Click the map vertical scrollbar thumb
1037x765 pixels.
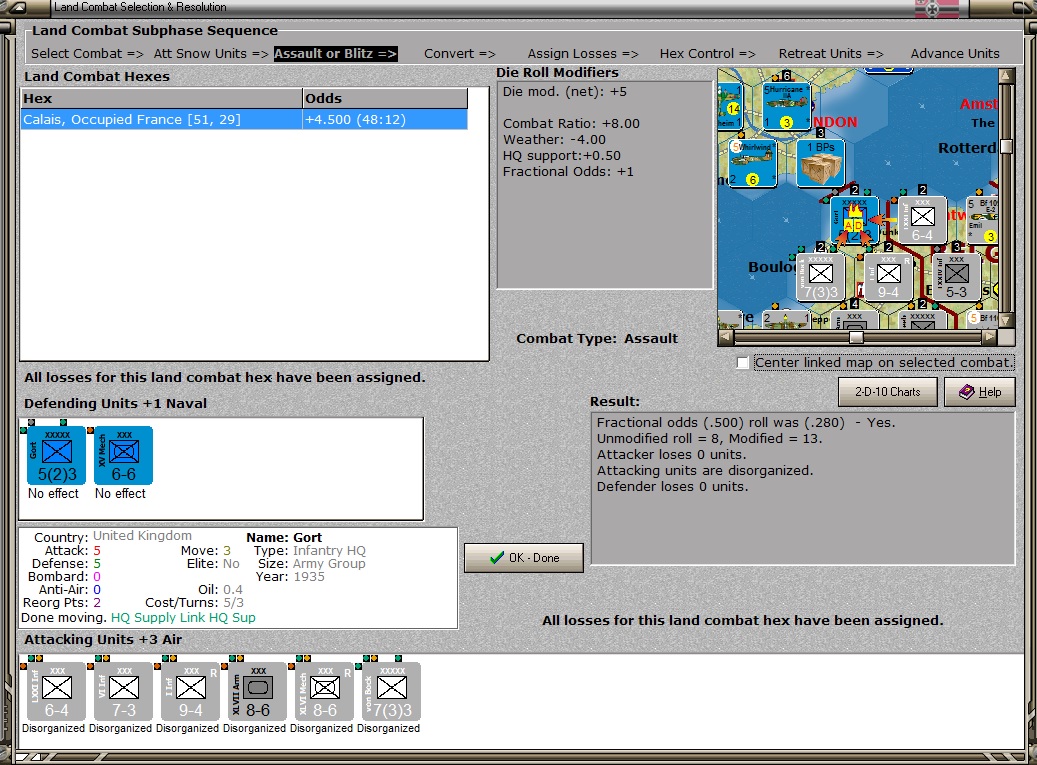(1006, 146)
